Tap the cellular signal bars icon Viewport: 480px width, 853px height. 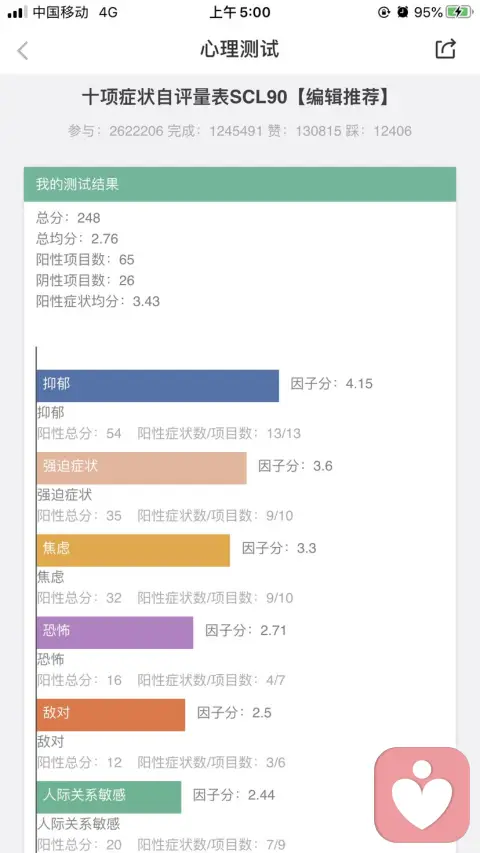point(18,13)
